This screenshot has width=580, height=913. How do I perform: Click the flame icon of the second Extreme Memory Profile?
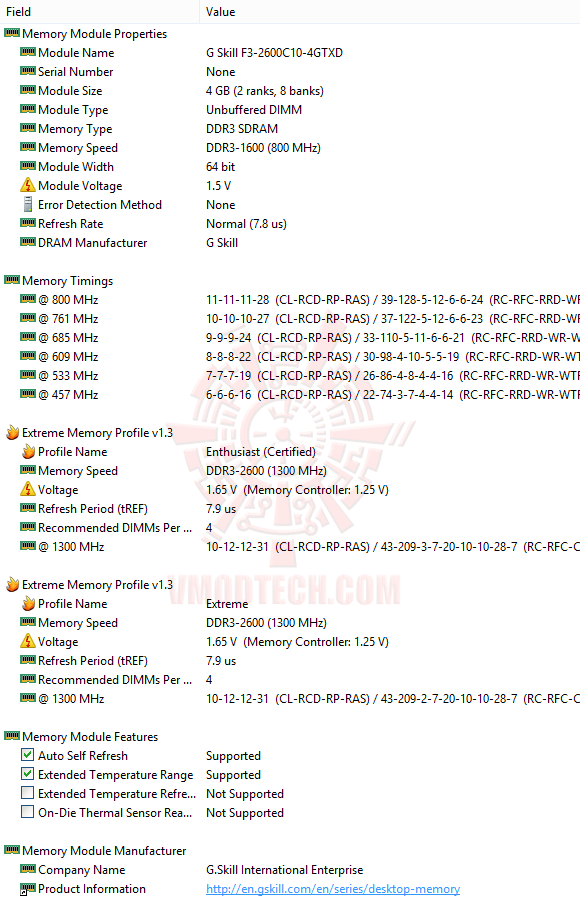pyautogui.click(x=12, y=584)
